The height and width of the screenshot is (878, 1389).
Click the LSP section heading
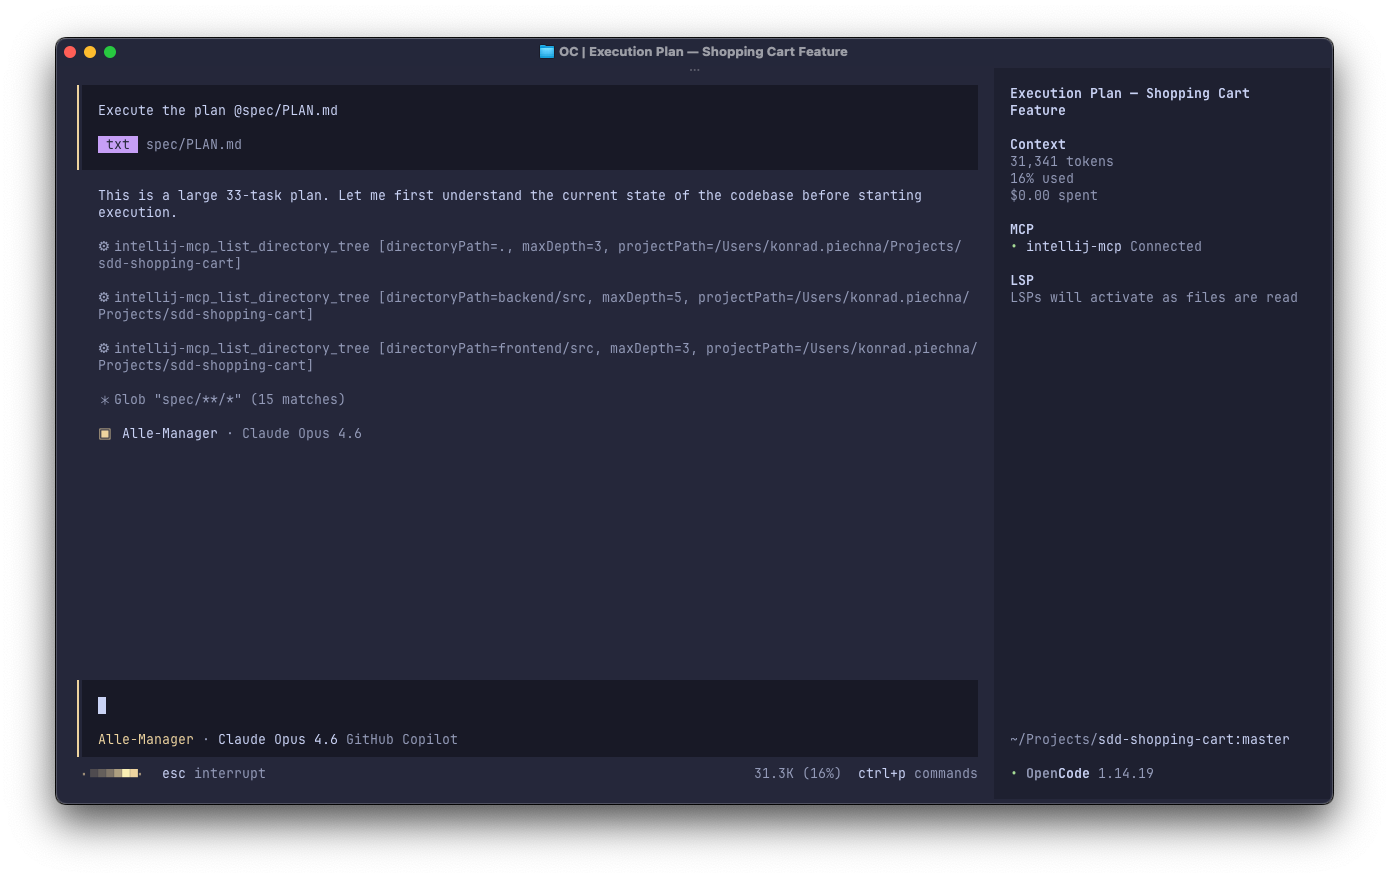point(1022,280)
